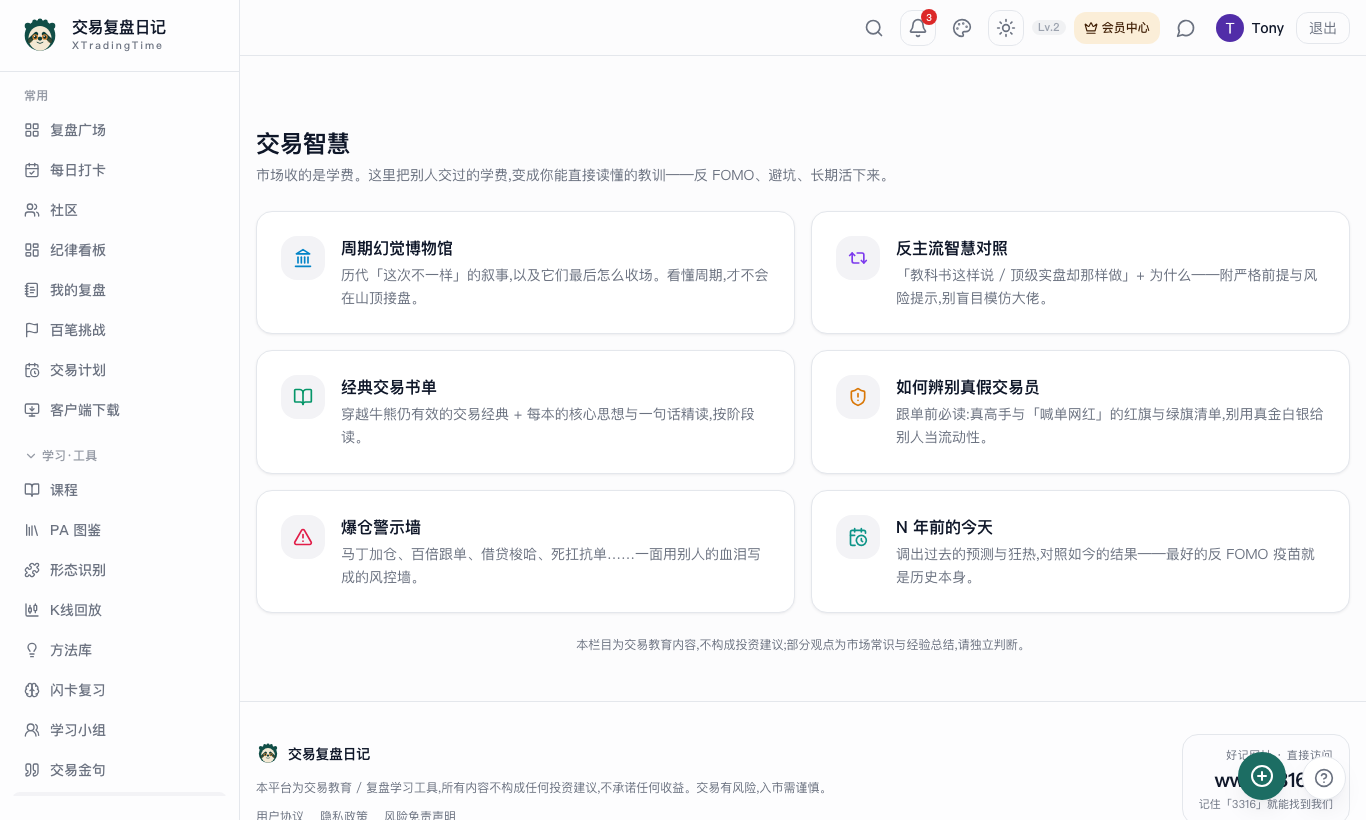Click the 客户端下载 download icon

32,410
